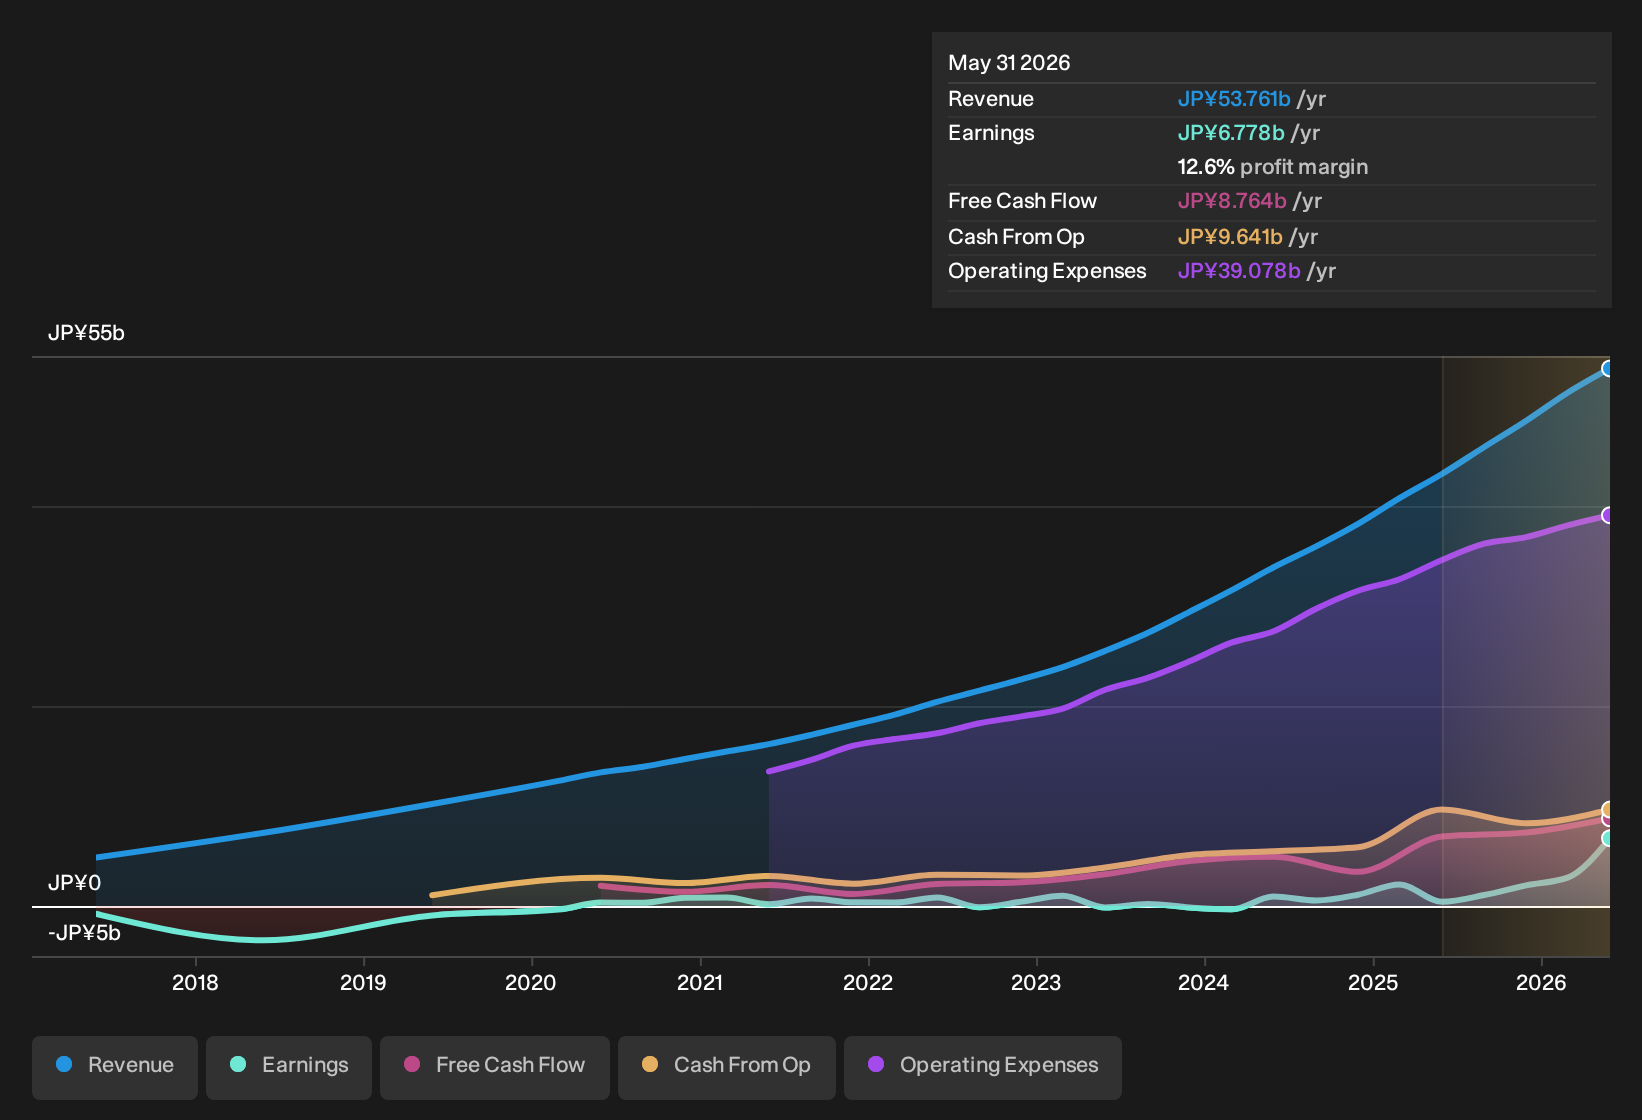Select the Earnings value JP¥6.778b in tooltip
Viewport: 1642px width, 1120px height.
(x=1230, y=133)
